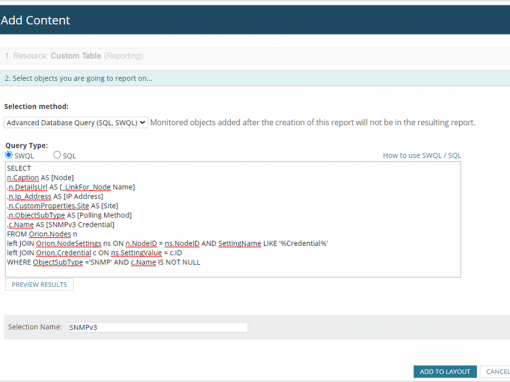The width and height of the screenshot is (510, 382).
Task: Expand step 1 Resource: Custom Table
Action: point(255,56)
